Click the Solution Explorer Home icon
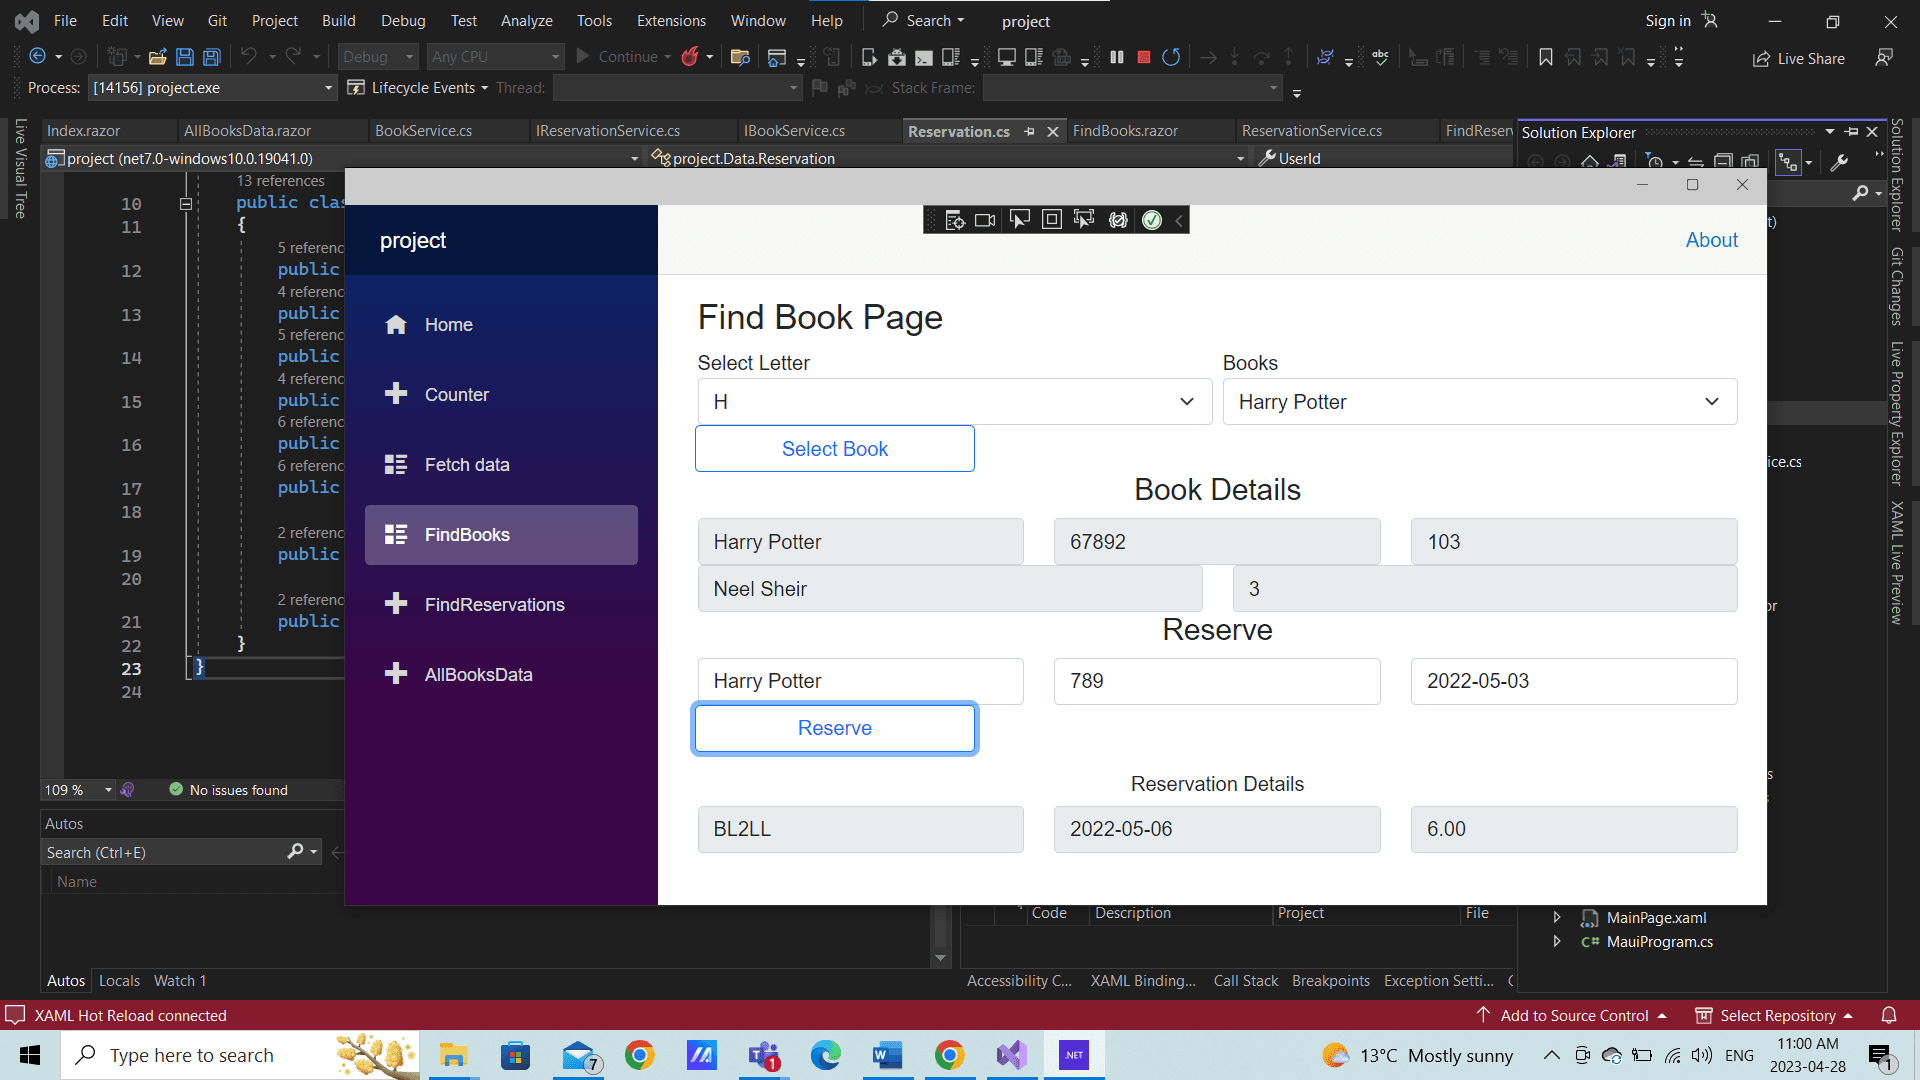The image size is (1920, 1080). pos(1589,161)
